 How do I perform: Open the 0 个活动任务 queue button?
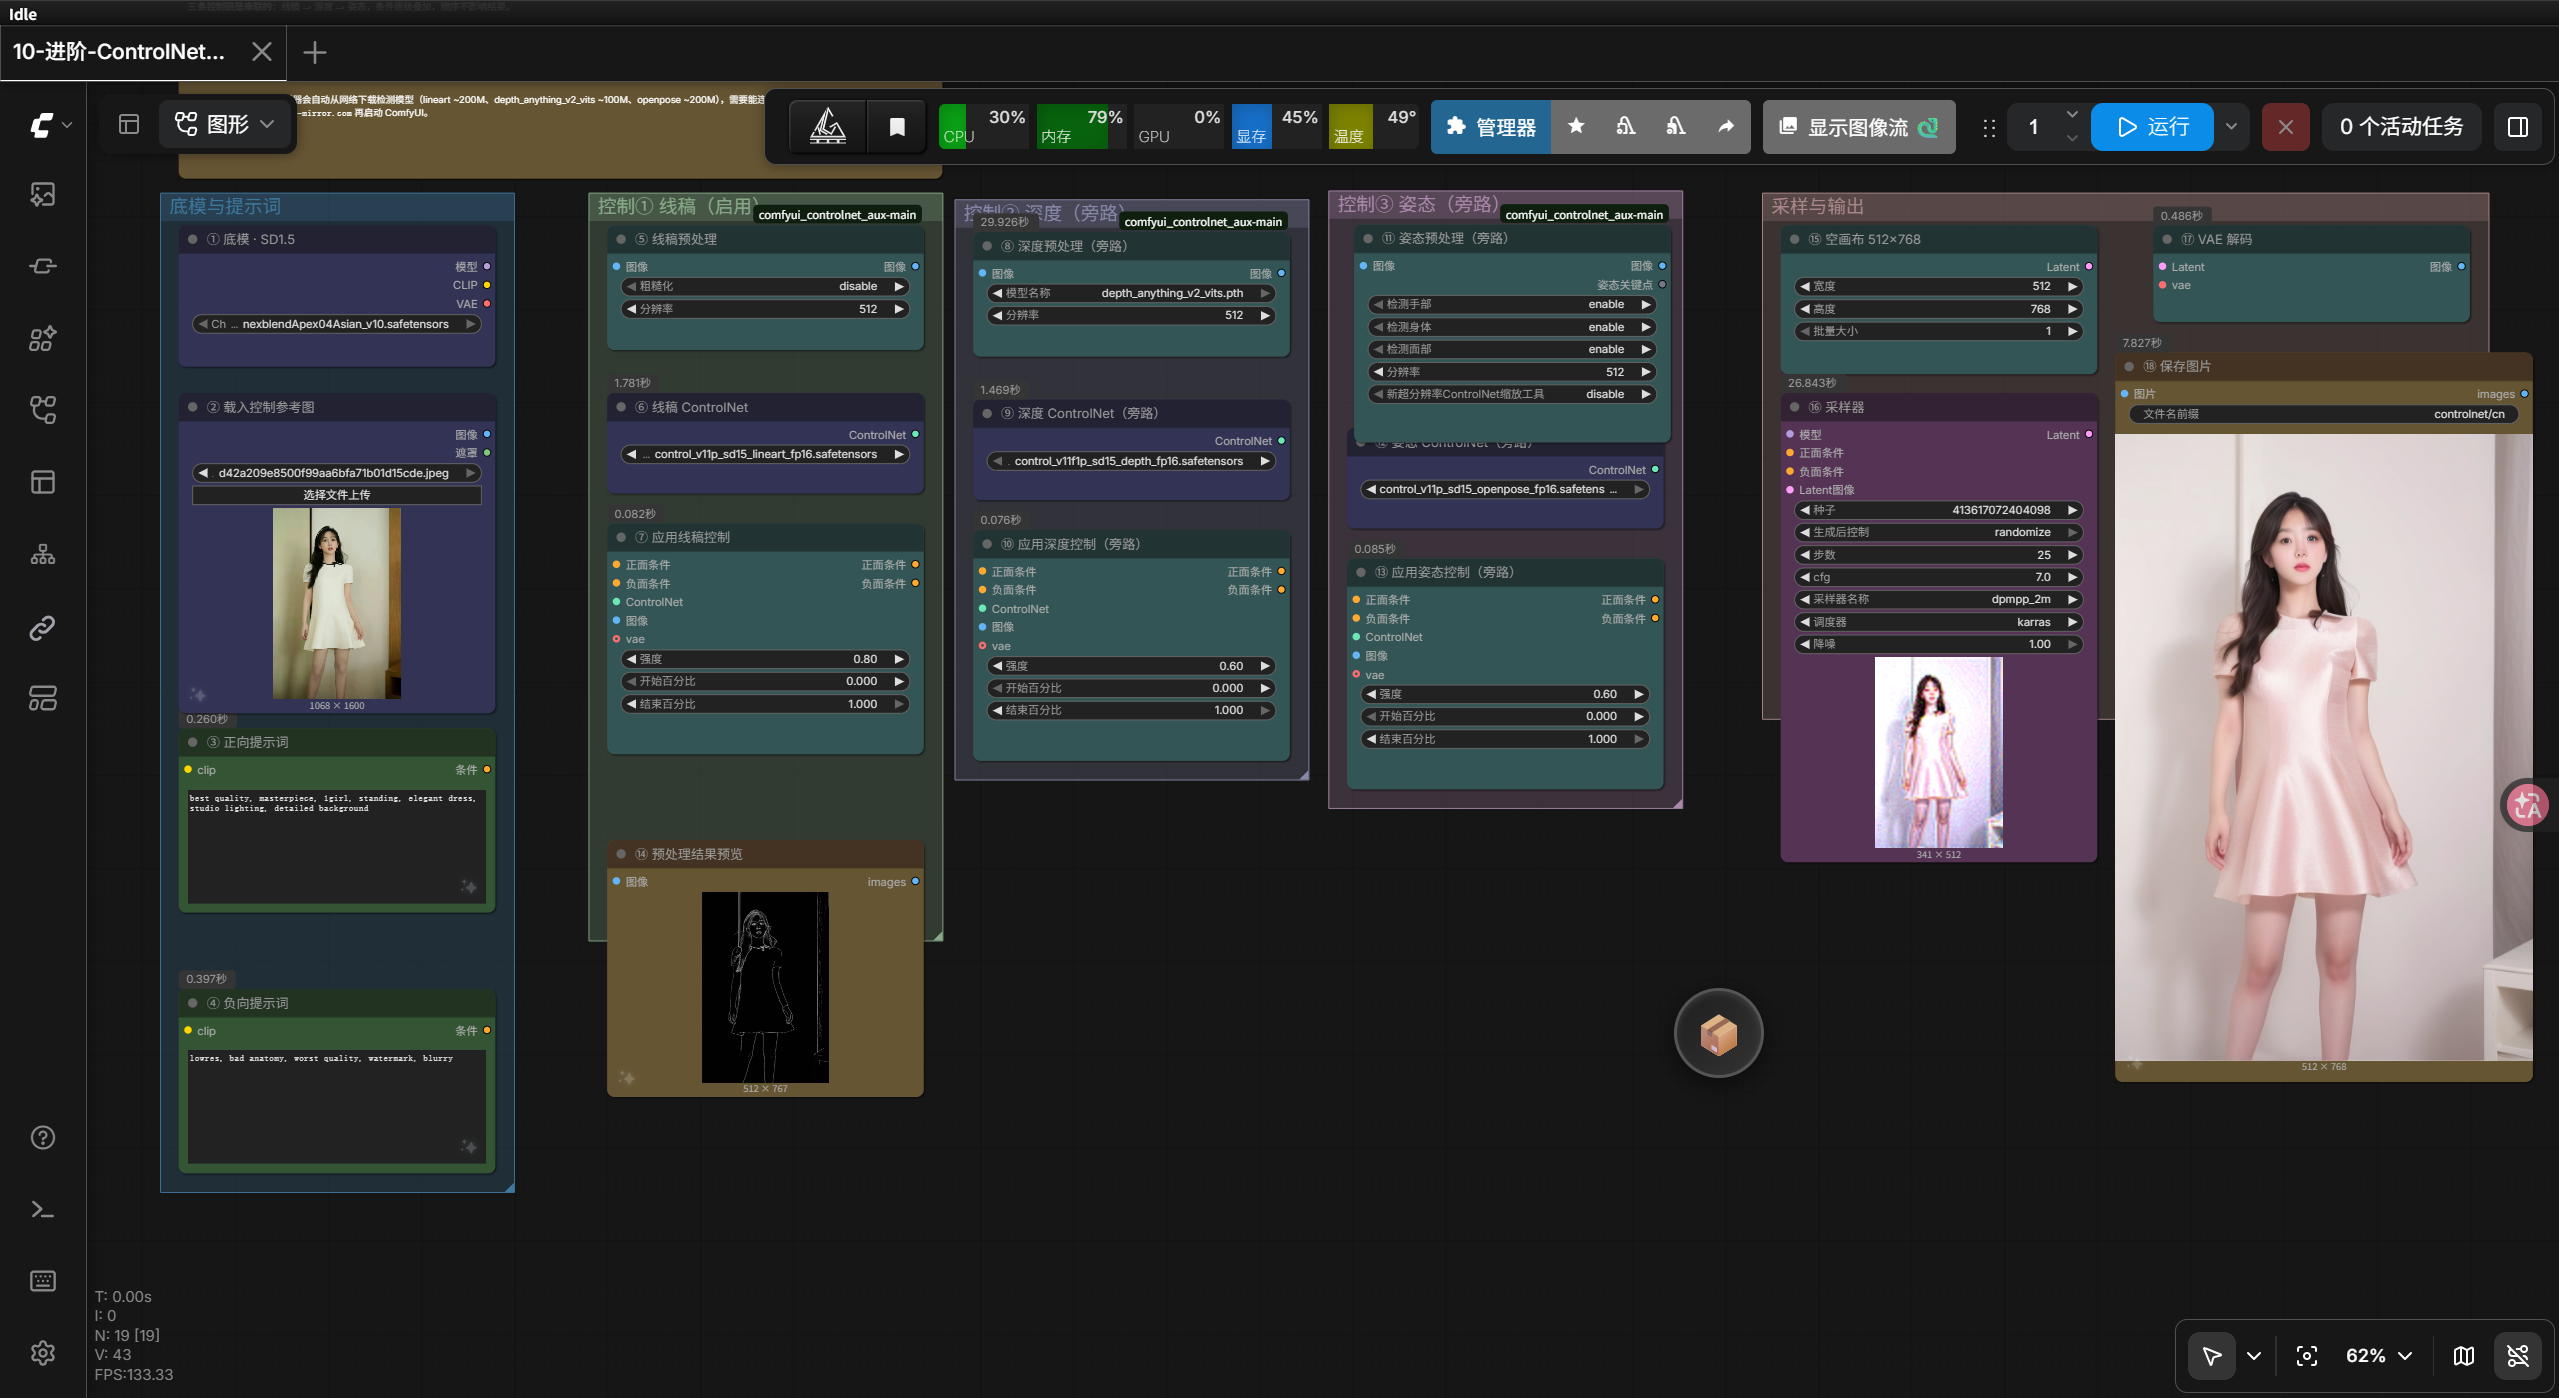[x=2401, y=127]
